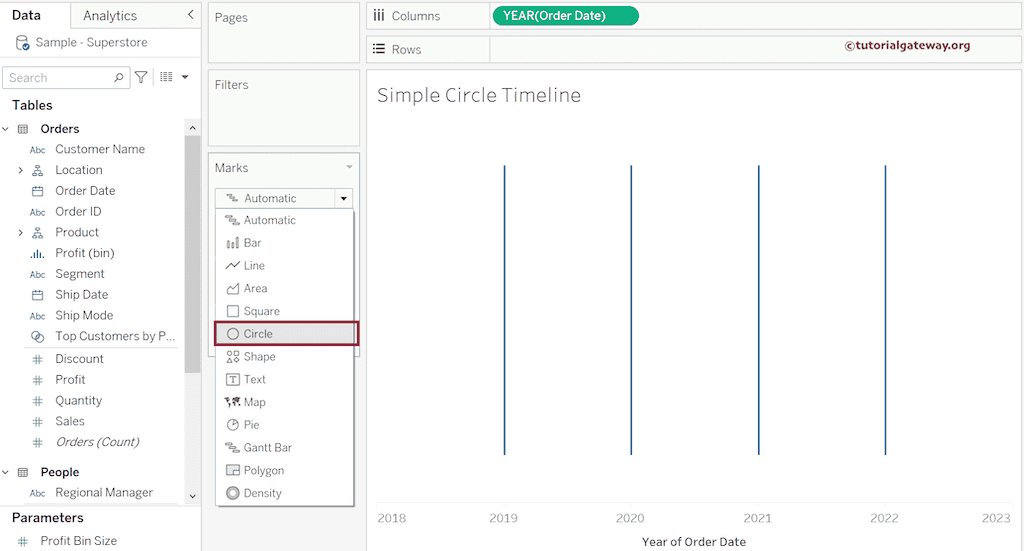This screenshot has height=551, width=1024.
Task: Open the Marks type dropdown arrow
Action: [x=344, y=198]
